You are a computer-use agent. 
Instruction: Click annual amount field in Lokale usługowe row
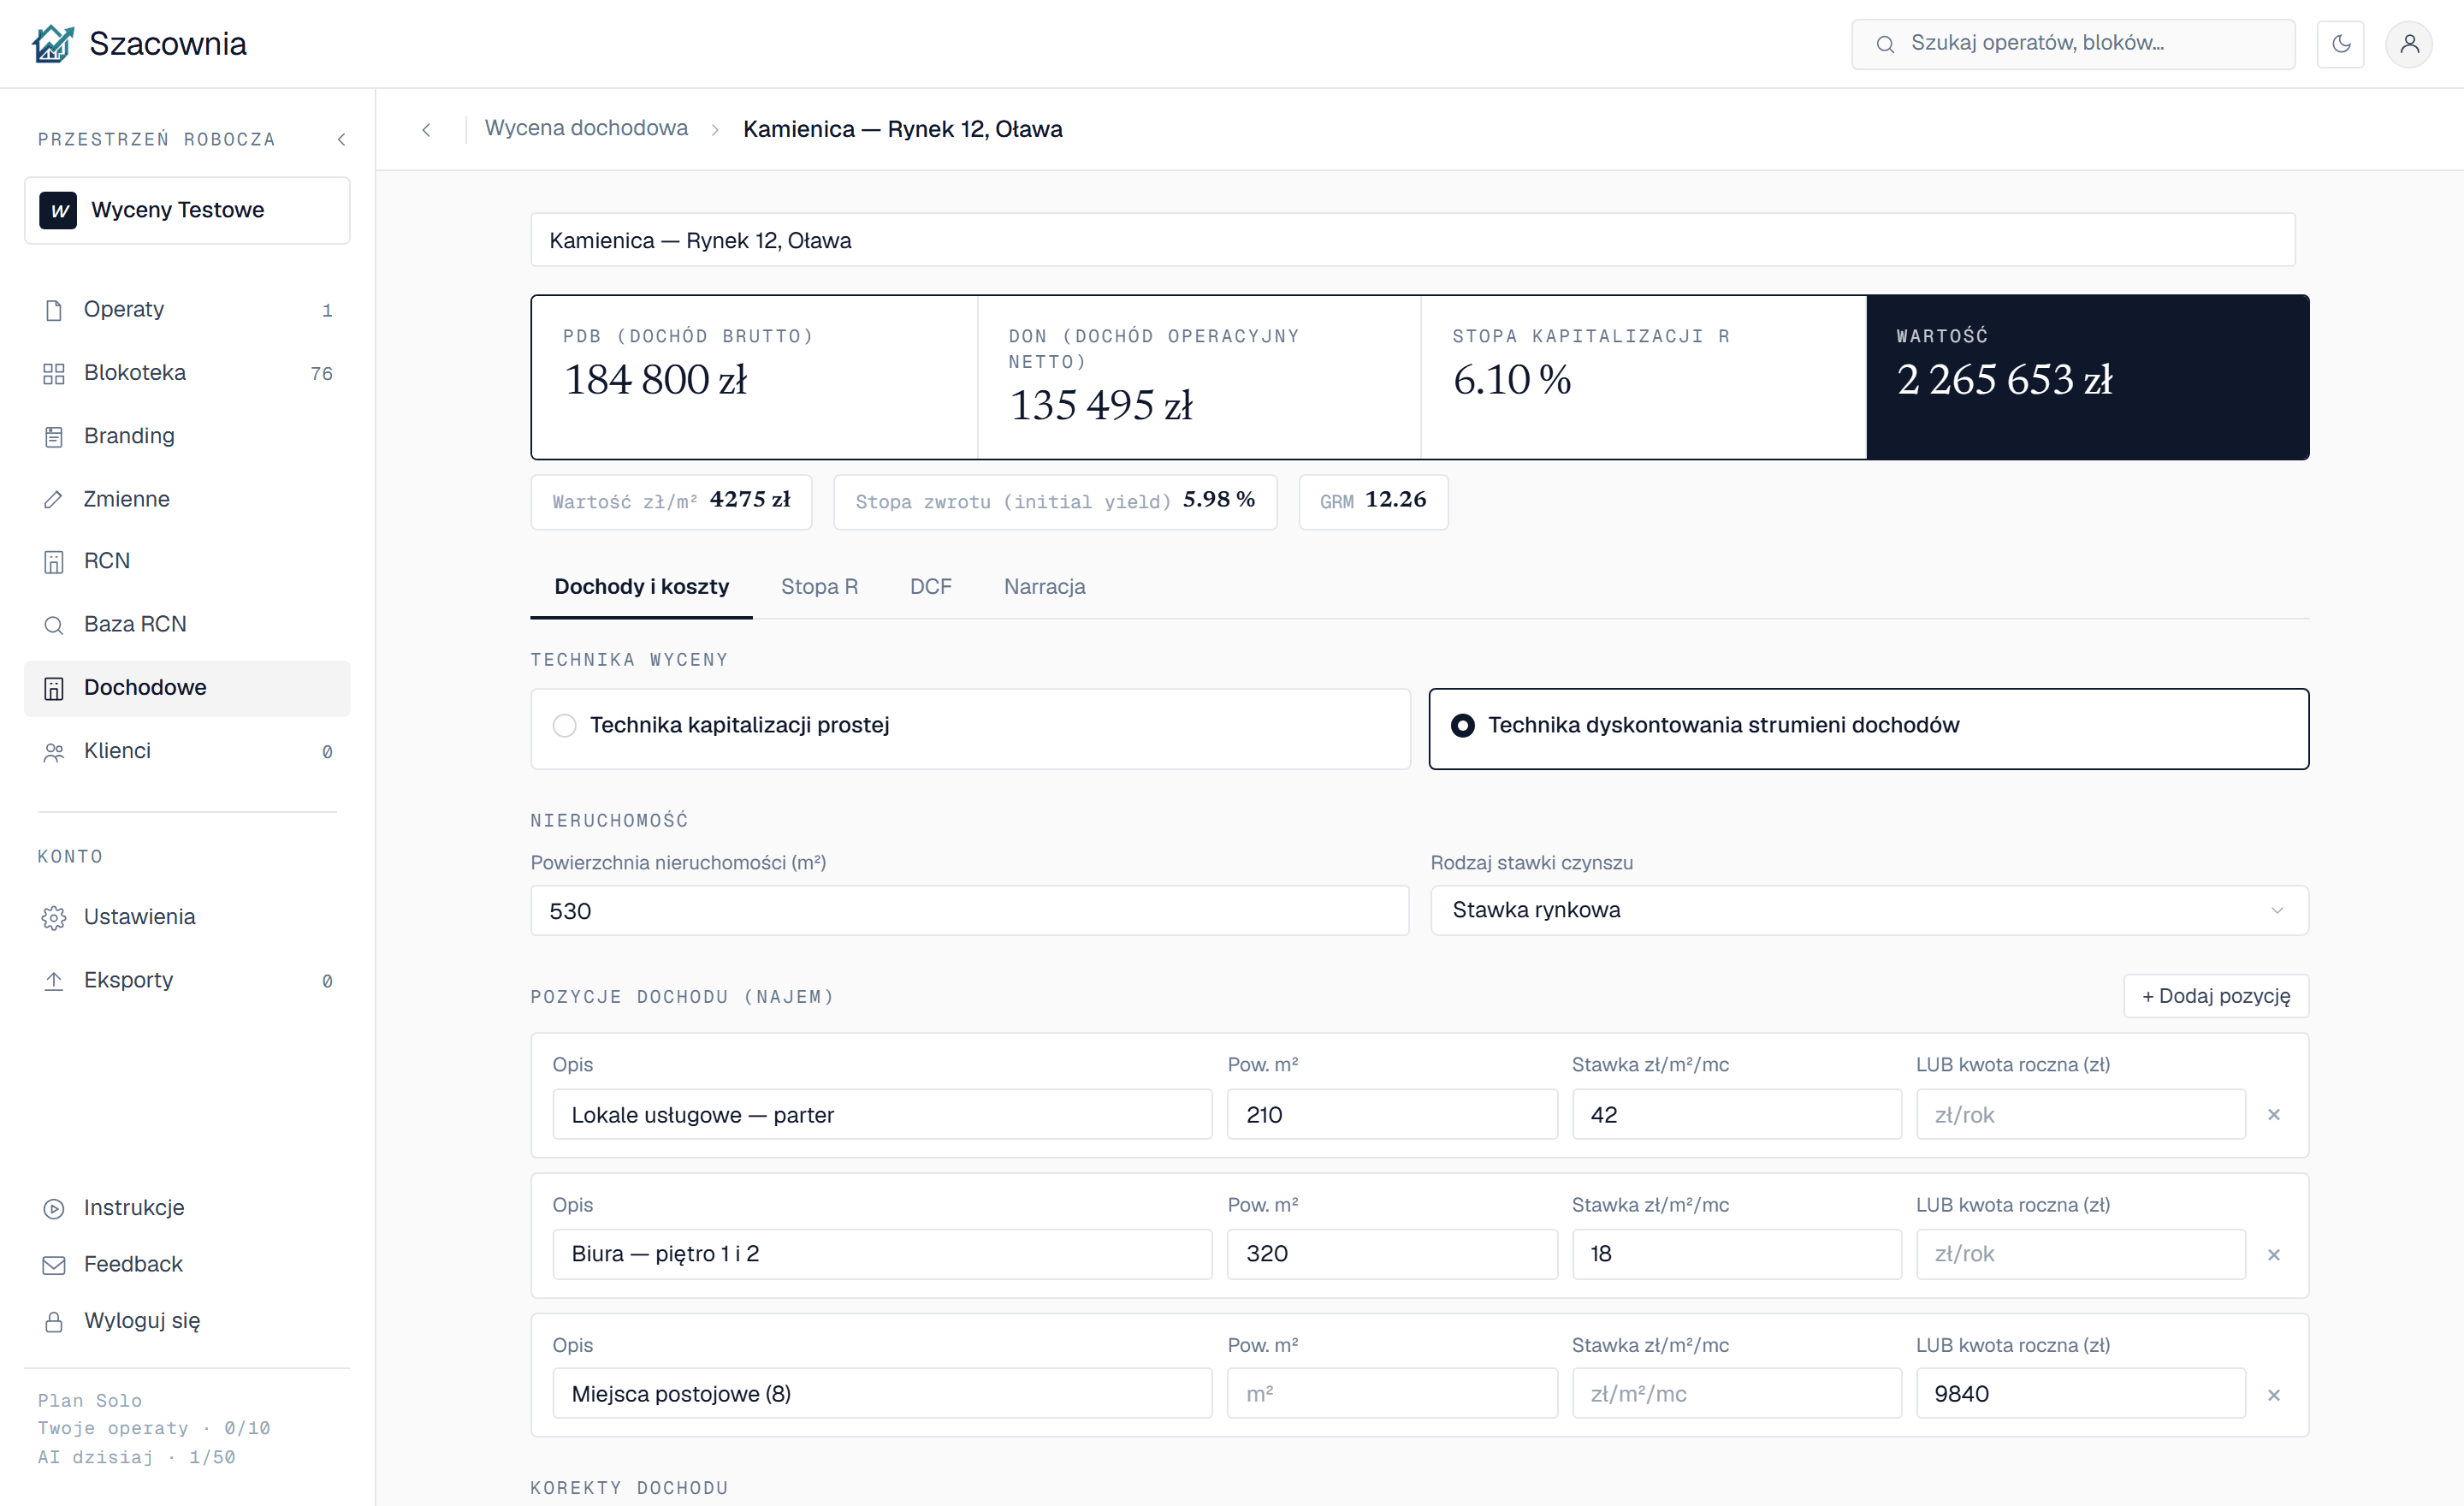tap(2080, 1114)
